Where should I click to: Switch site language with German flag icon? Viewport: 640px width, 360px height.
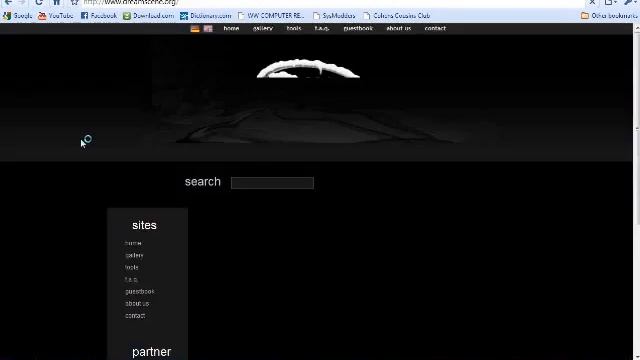[x=195, y=29]
